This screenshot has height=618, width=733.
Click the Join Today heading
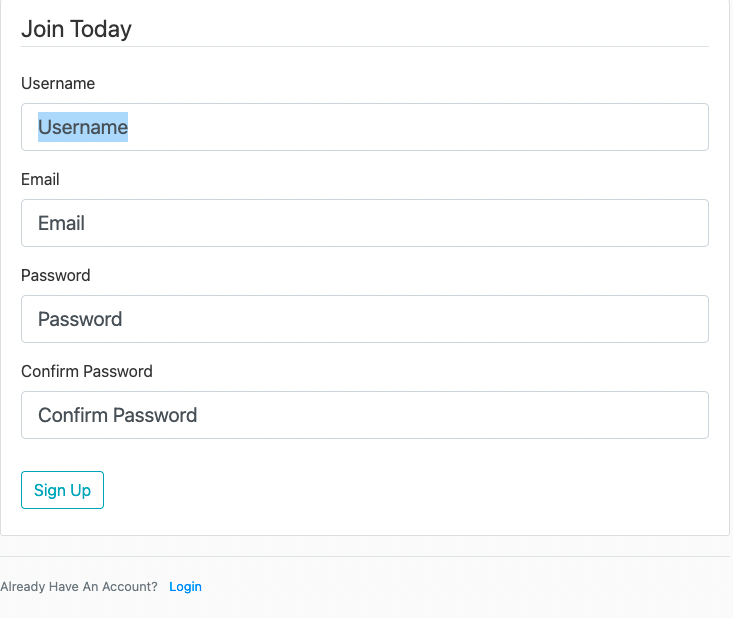[x=76, y=29]
